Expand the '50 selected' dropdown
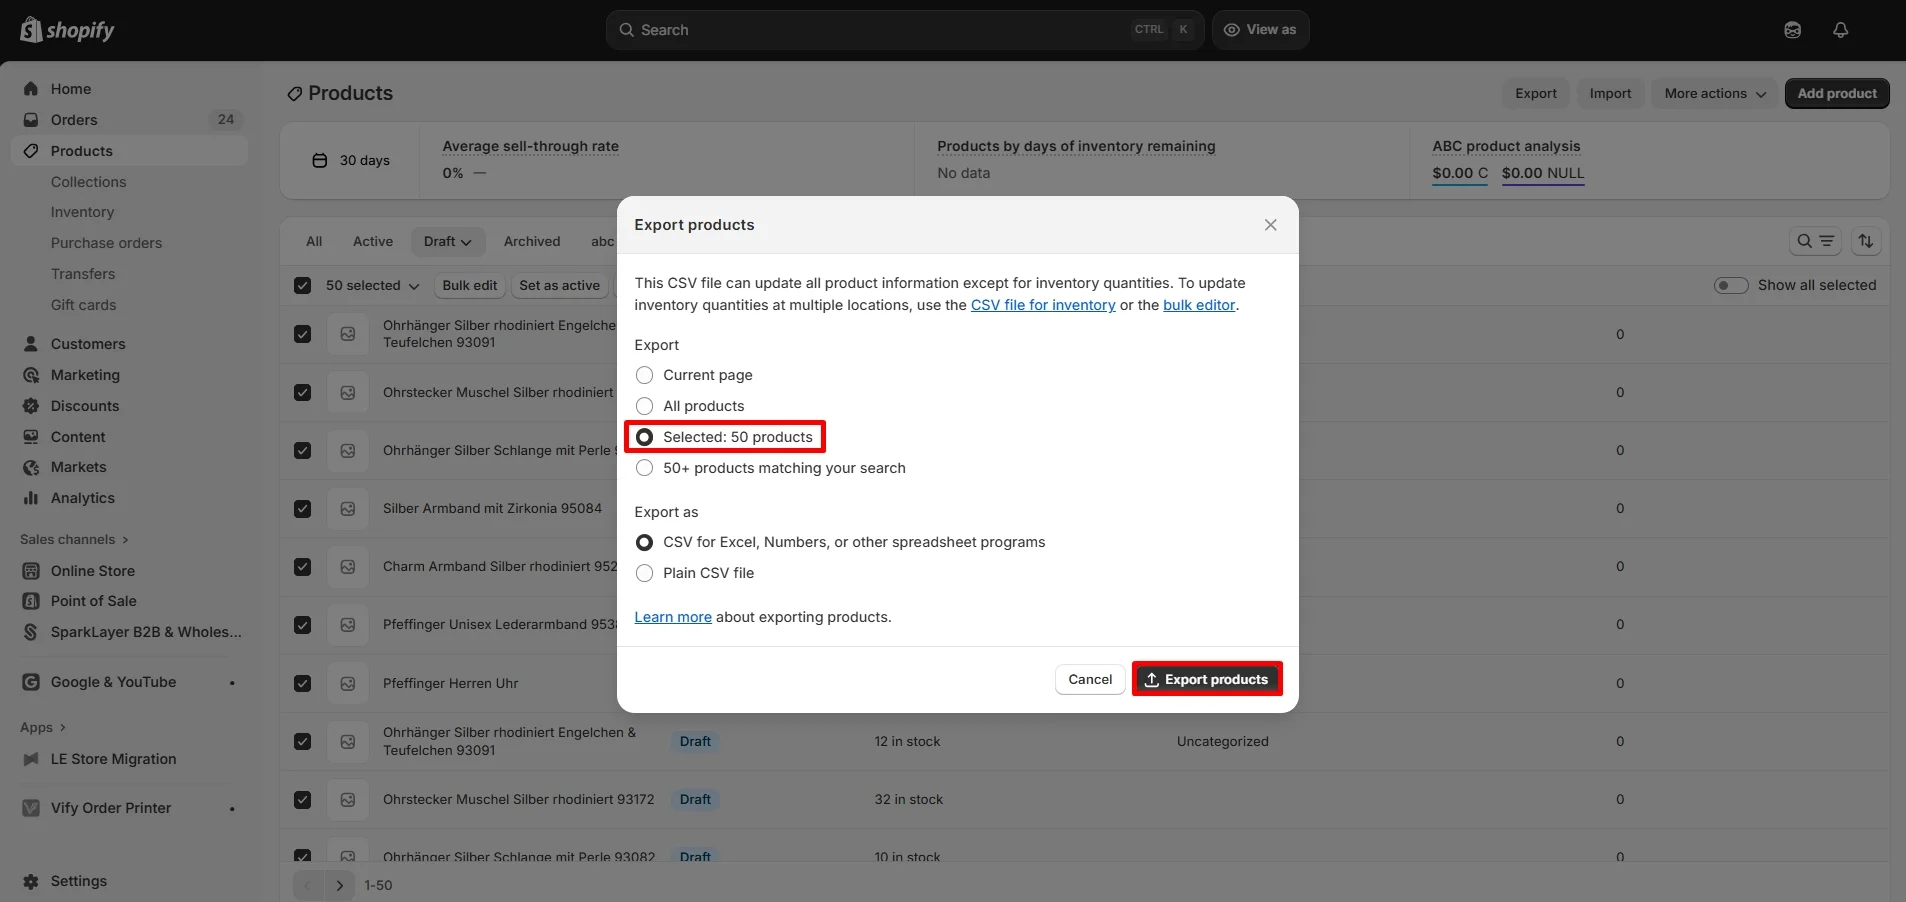Screen dimensions: 1906x902 tap(370, 285)
